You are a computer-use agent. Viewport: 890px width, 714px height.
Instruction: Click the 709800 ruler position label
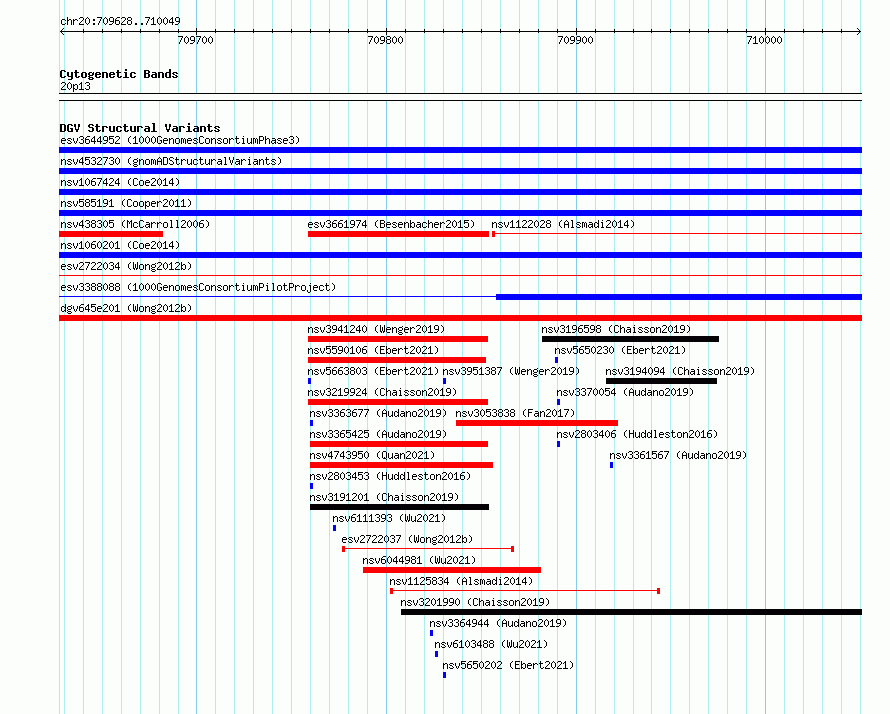pyautogui.click(x=385, y=40)
